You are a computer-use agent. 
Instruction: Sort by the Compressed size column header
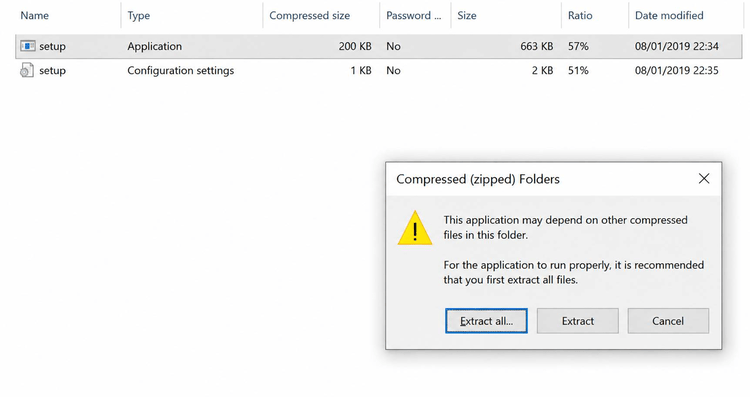pos(309,15)
